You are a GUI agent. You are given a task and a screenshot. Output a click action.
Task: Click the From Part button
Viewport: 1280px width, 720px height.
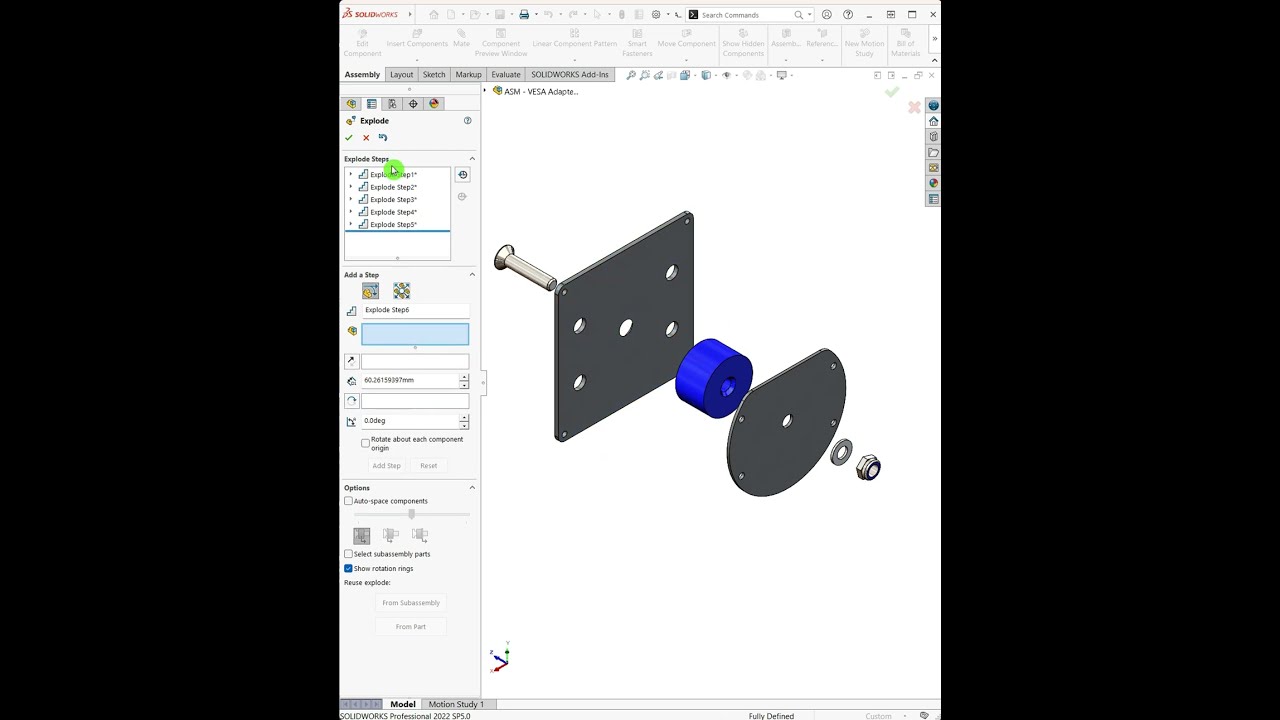pyautogui.click(x=411, y=627)
